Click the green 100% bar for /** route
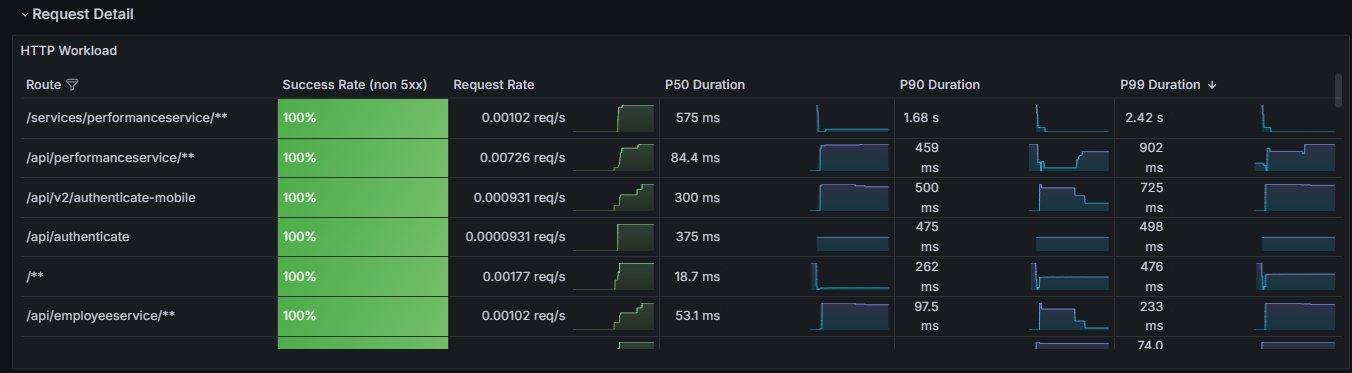The height and width of the screenshot is (373, 1352). pyautogui.click(x=363, y=277)
